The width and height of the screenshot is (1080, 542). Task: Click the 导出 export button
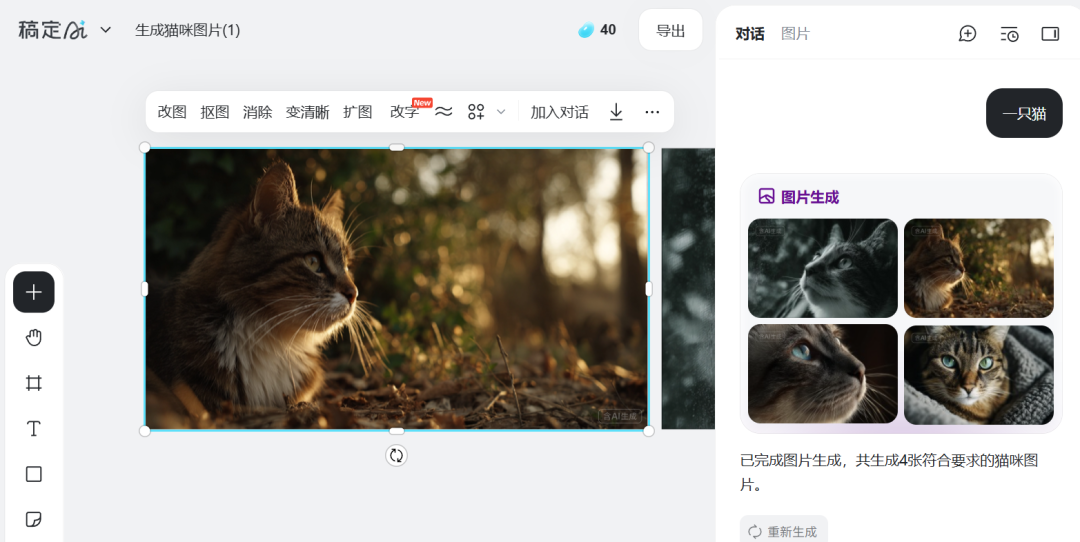coord(670,30)
